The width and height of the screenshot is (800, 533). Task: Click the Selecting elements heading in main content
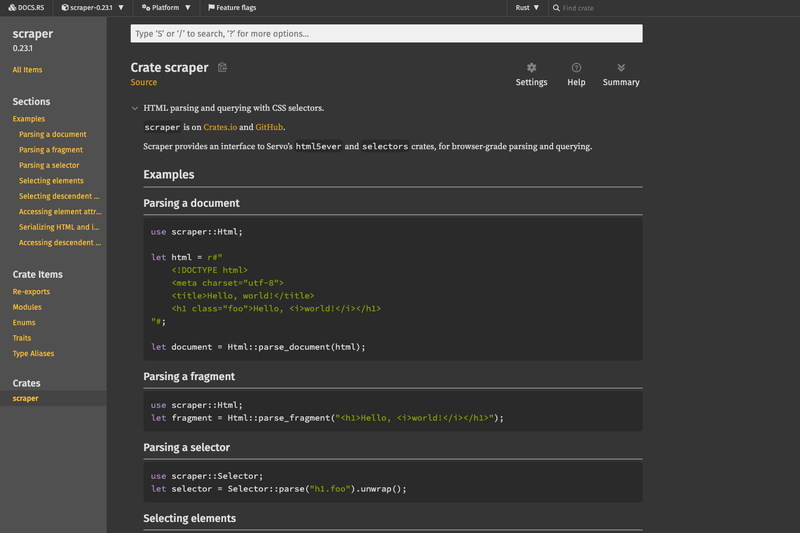tap(190, 518)
